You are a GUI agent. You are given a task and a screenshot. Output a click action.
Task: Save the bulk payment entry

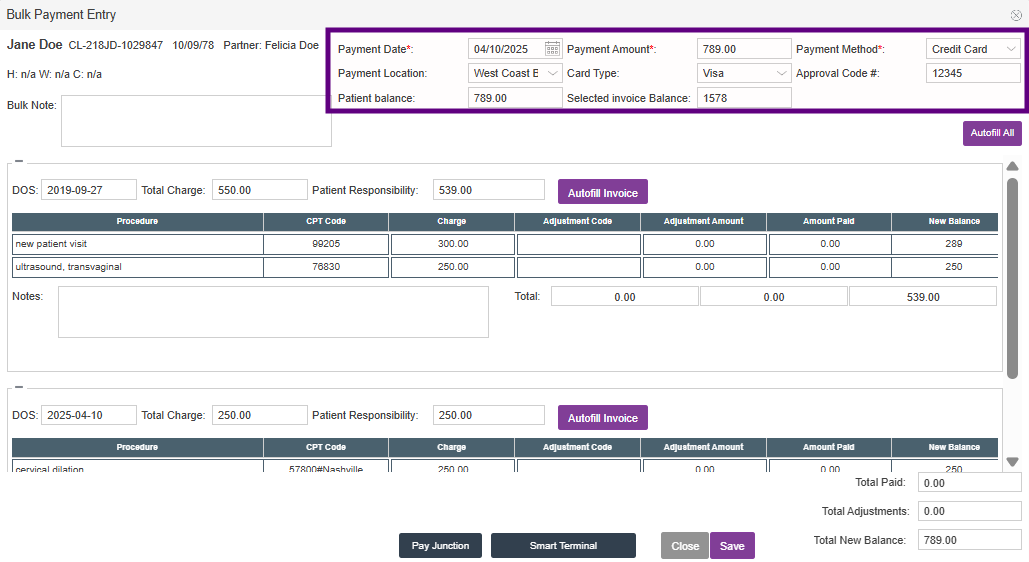(732, 546)
